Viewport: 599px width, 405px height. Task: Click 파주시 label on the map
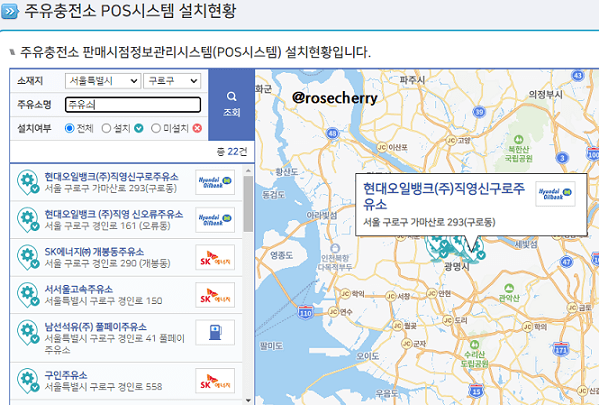coord(412,80)
